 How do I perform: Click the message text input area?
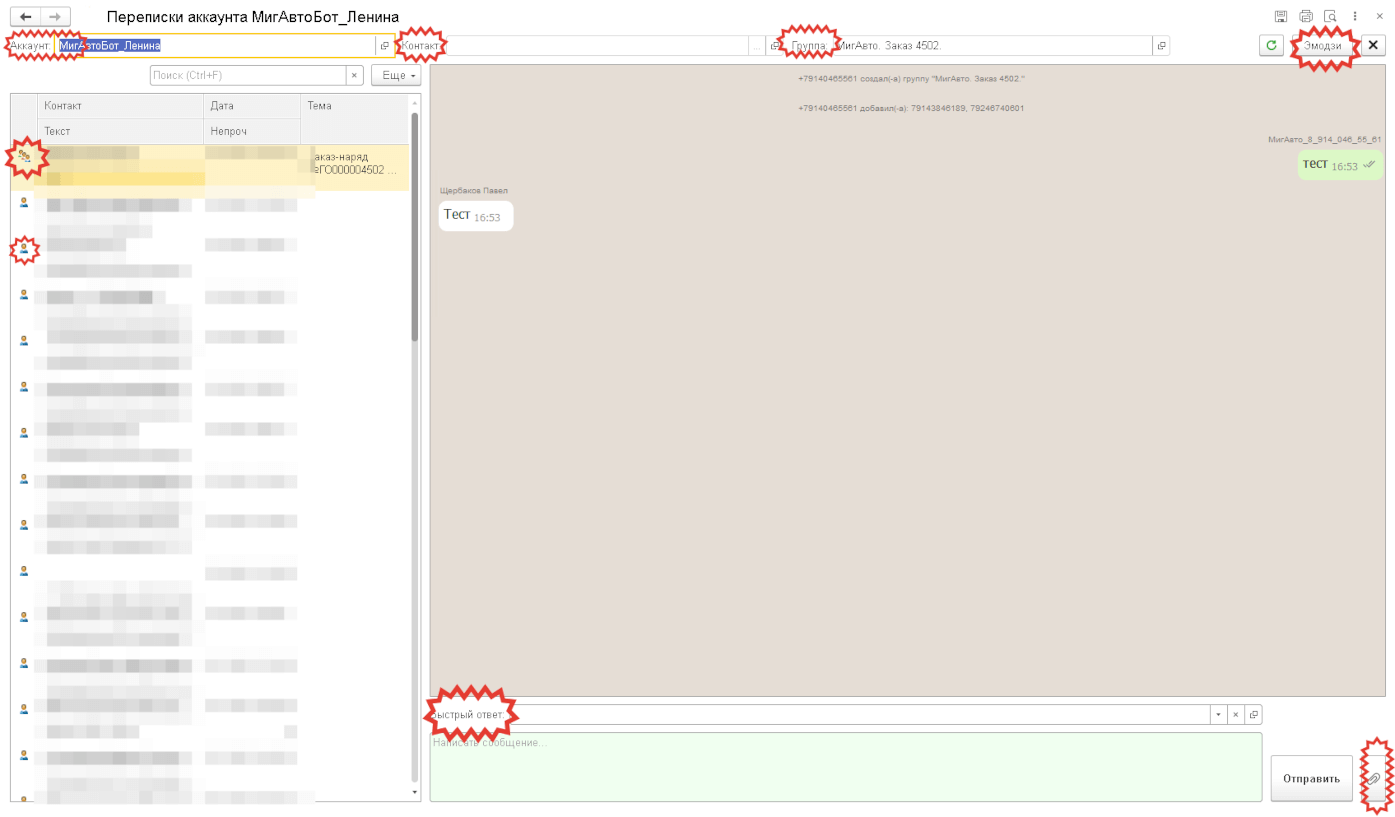coord(845,767)
